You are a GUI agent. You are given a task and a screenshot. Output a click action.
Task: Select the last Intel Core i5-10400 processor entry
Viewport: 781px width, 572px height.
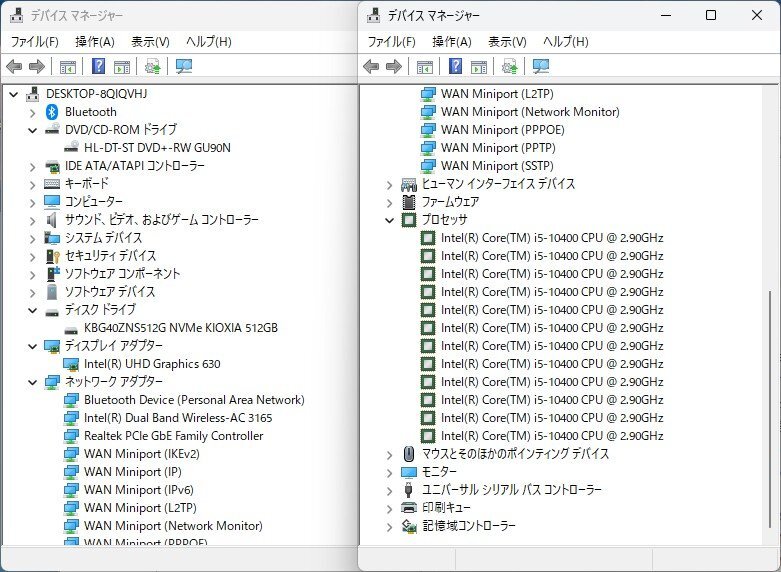click(552, 436)
